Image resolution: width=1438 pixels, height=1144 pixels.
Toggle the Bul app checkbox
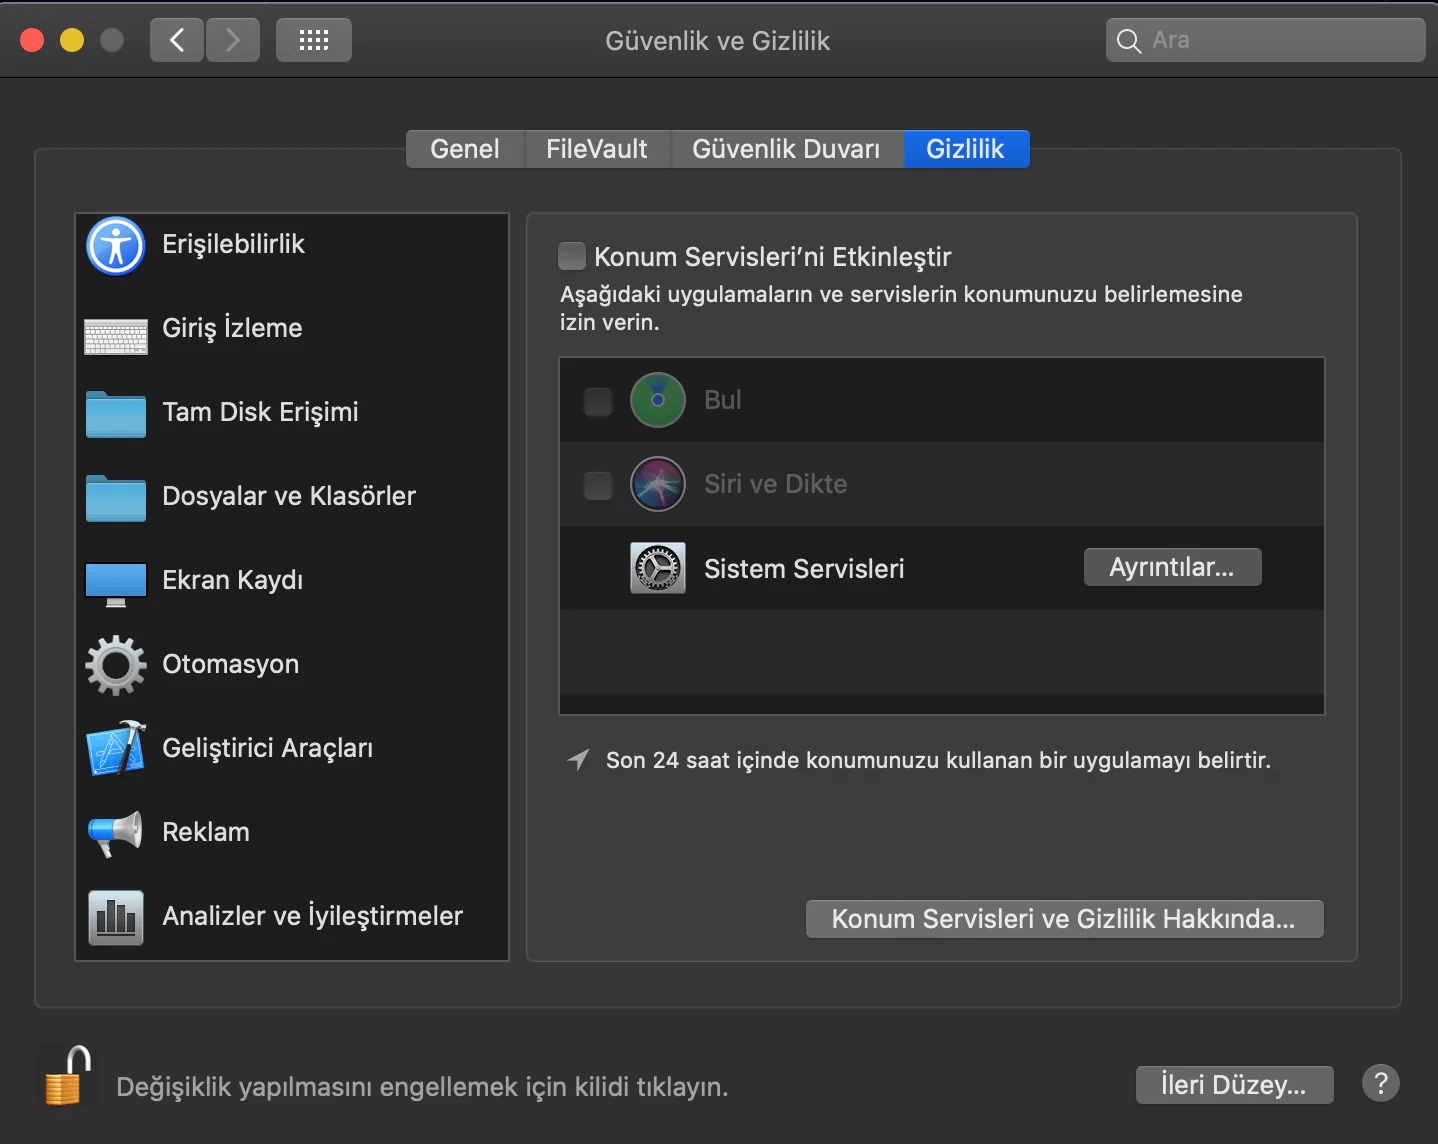pos(598,401)
